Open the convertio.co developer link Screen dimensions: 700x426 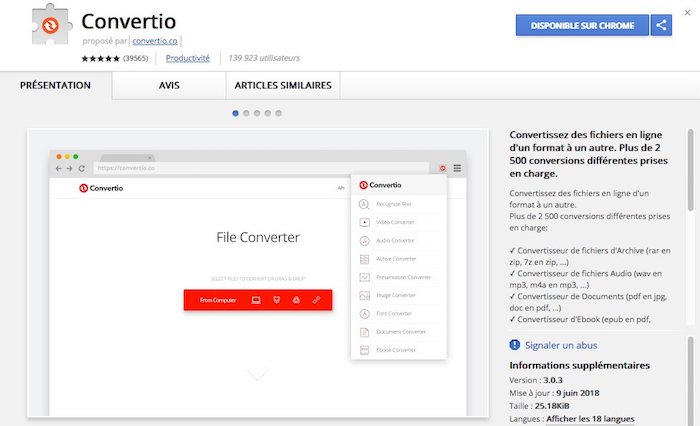click(155, 41)
